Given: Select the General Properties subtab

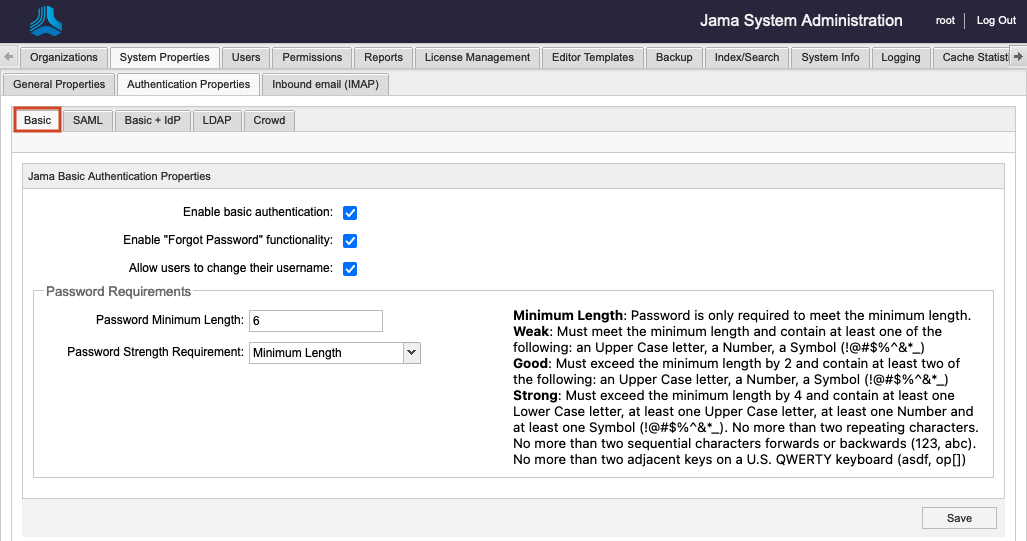Looking at the screenshot, I should click(x=59, y=84).
